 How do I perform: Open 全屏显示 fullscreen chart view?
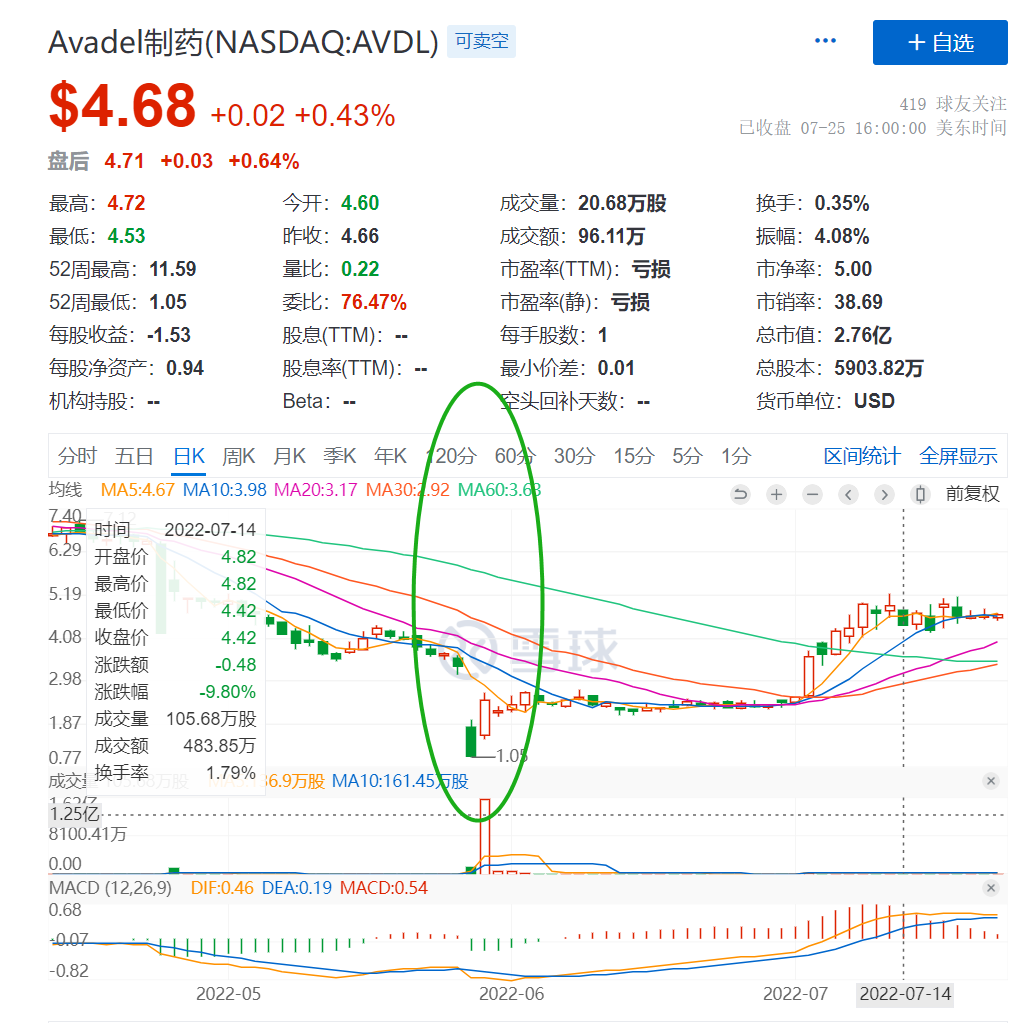click(958, 457)
